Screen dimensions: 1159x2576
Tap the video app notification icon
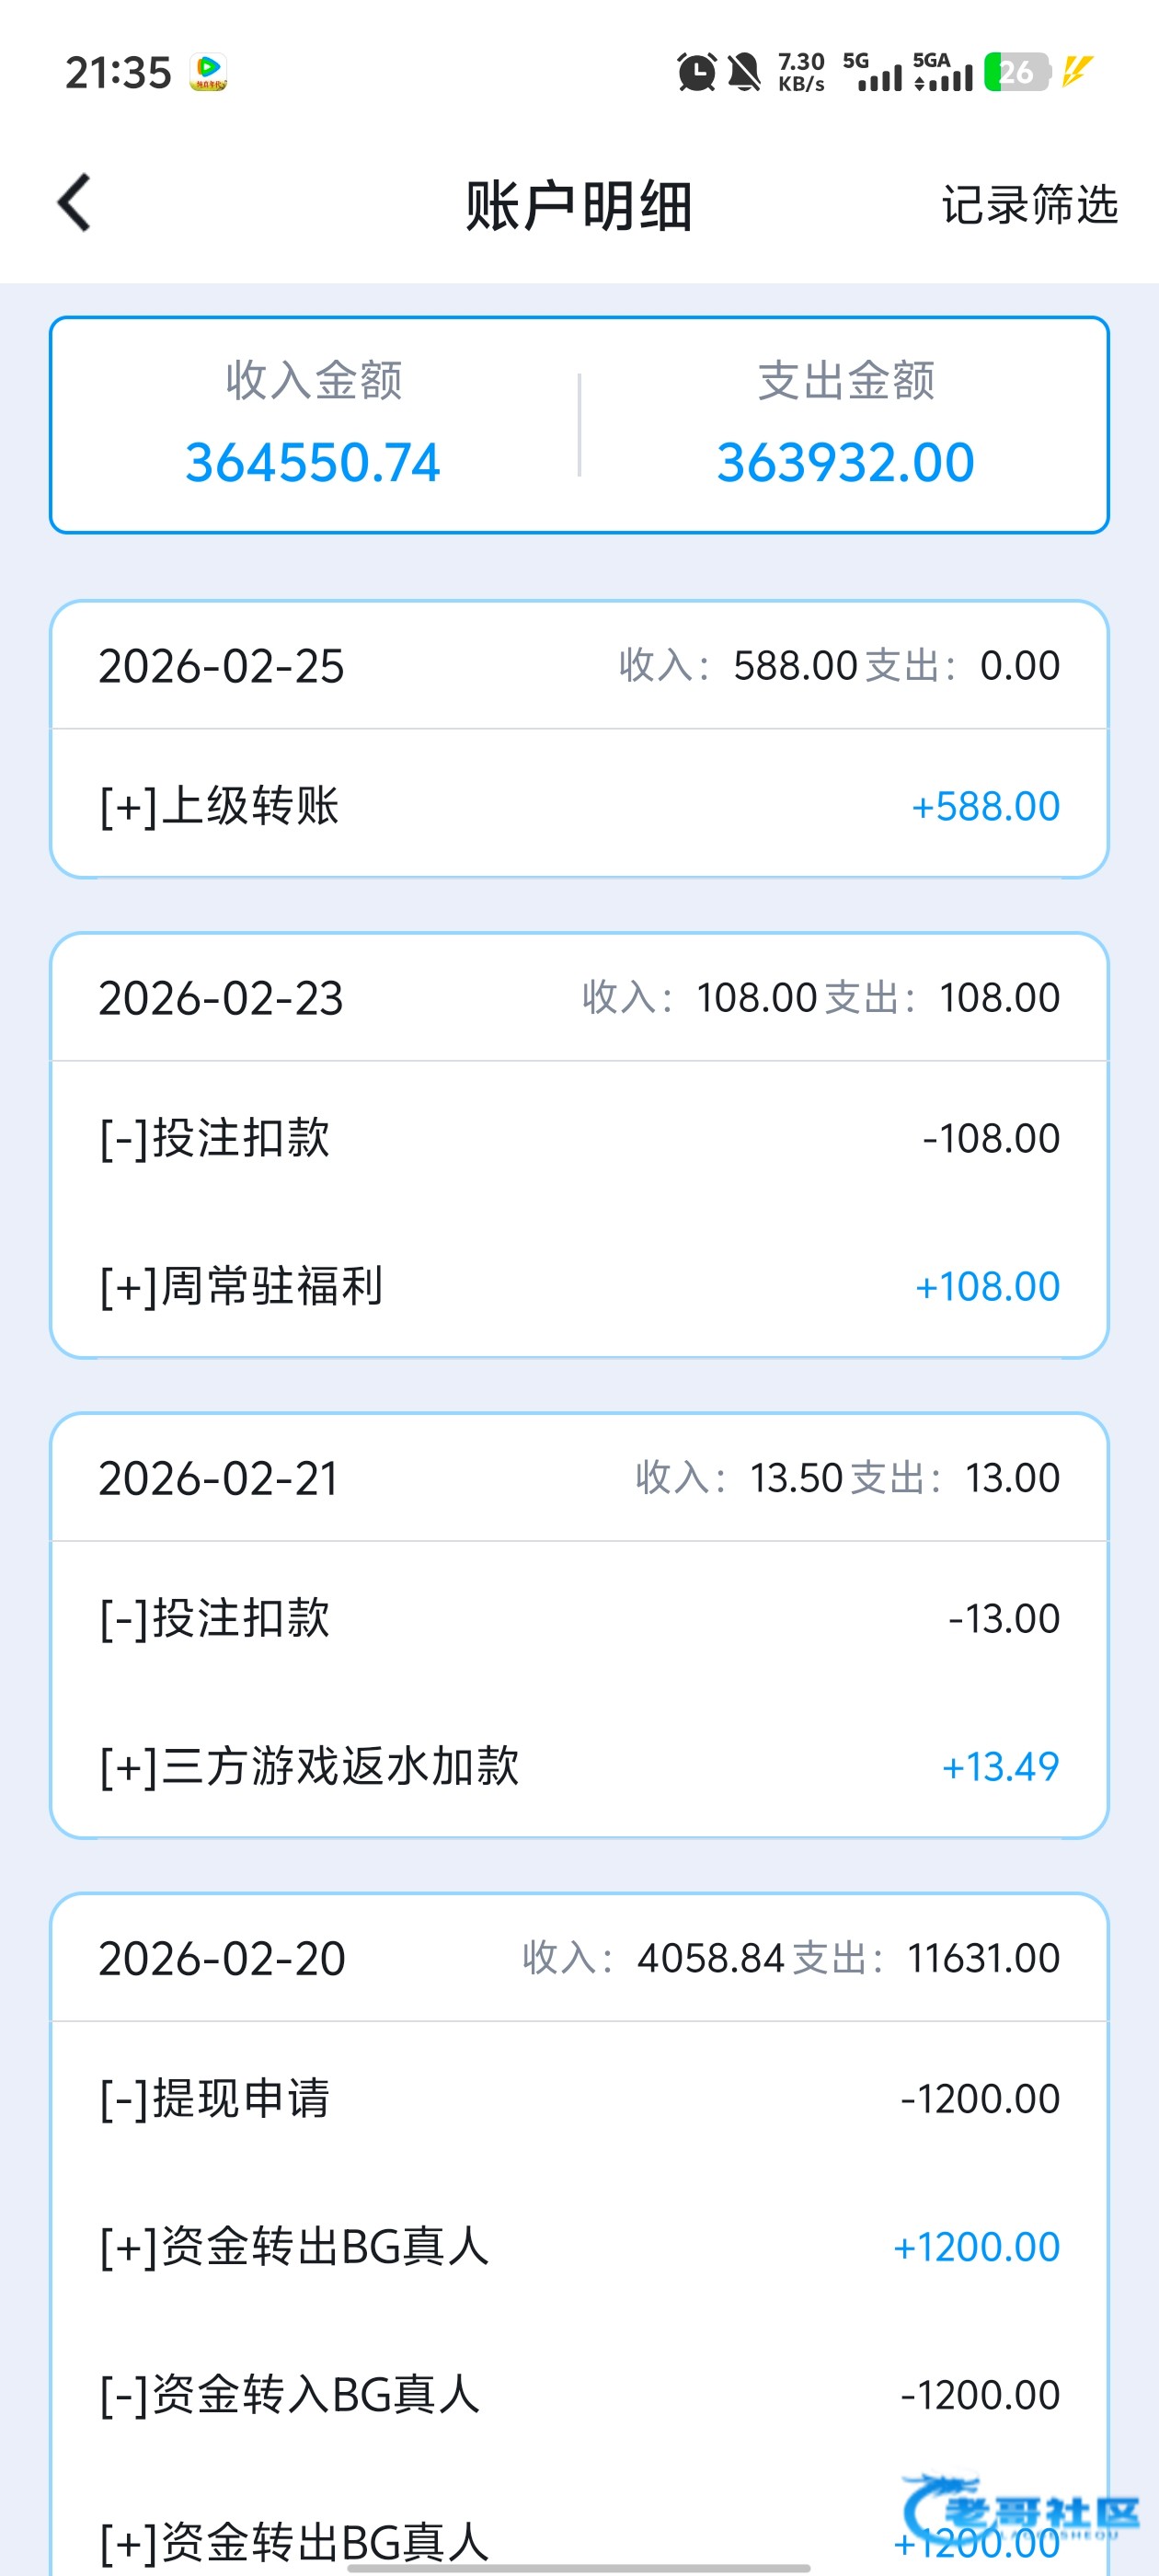(x=208, y=72)
